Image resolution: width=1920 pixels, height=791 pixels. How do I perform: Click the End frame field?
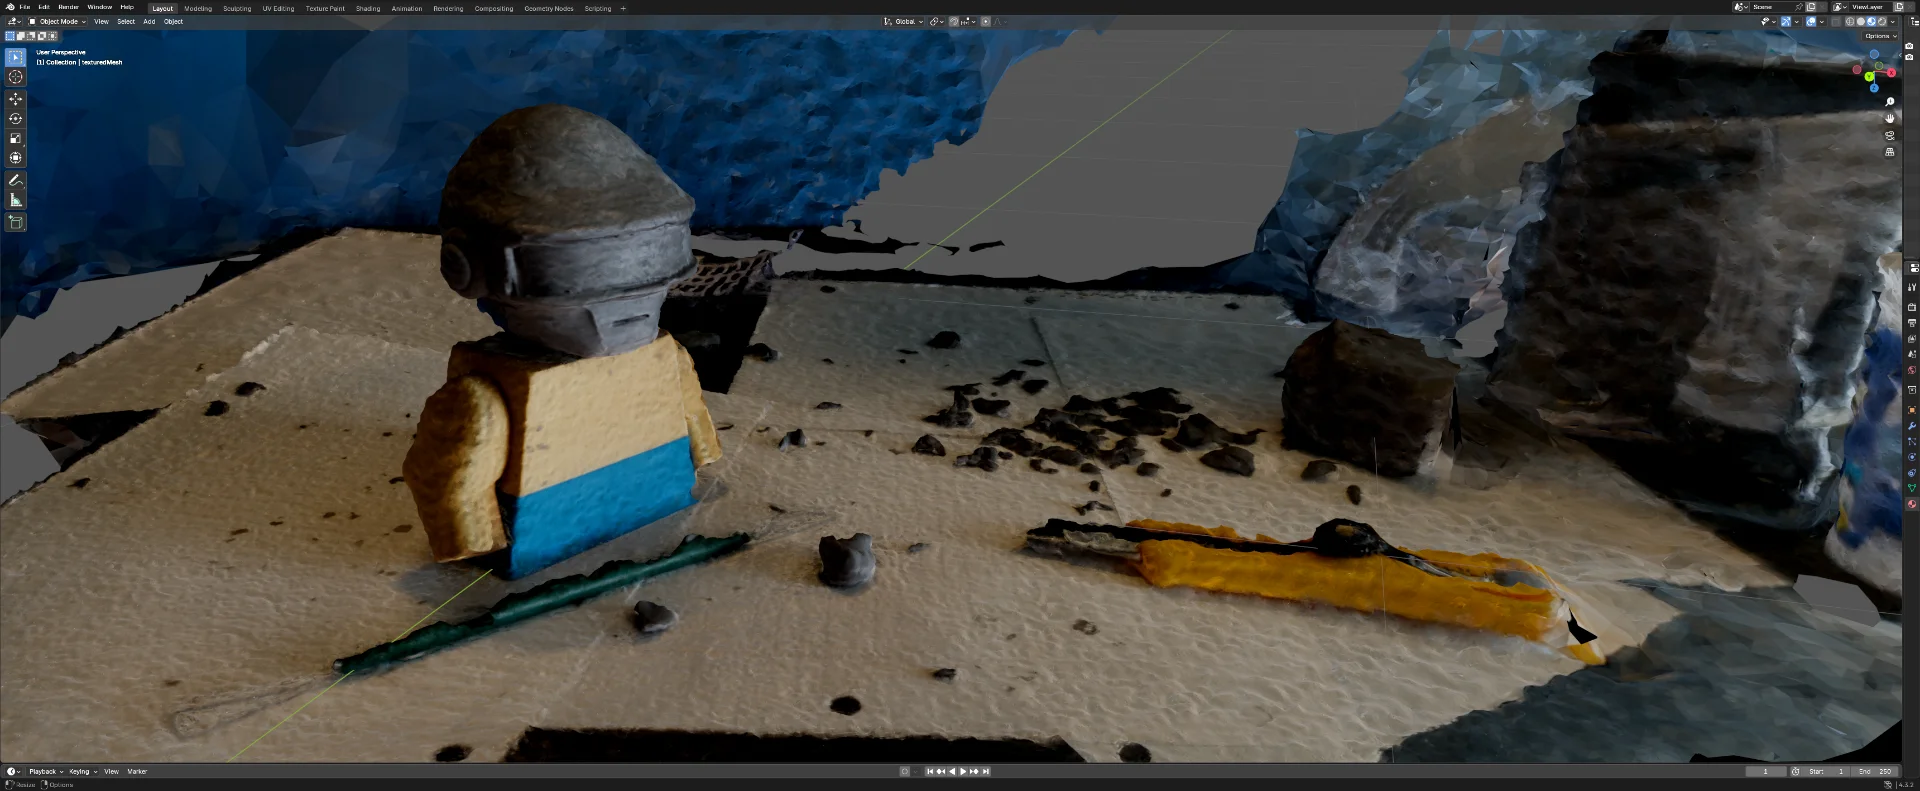1875,771
